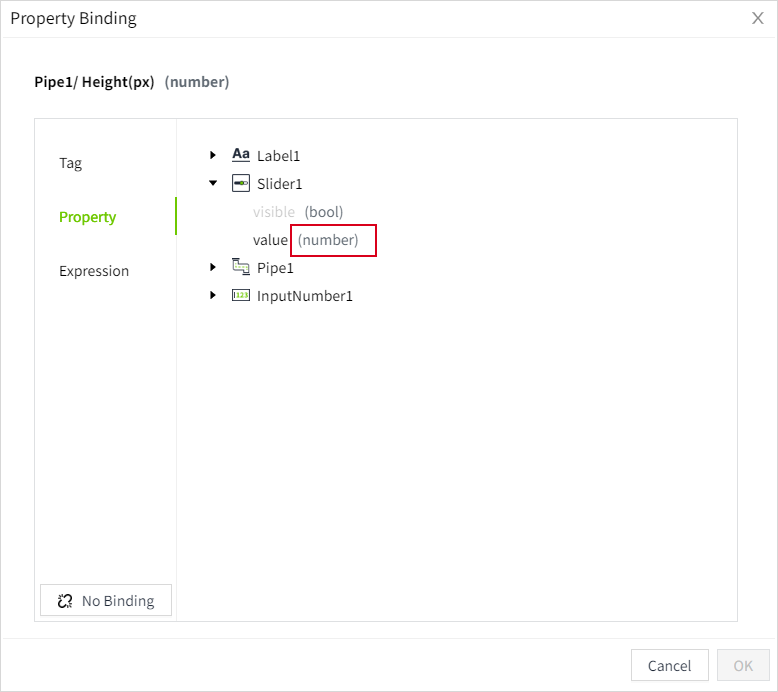Viewport: 778px width, 692px height.
Task: Confirm with the OK button
Action: click(743, 665)
